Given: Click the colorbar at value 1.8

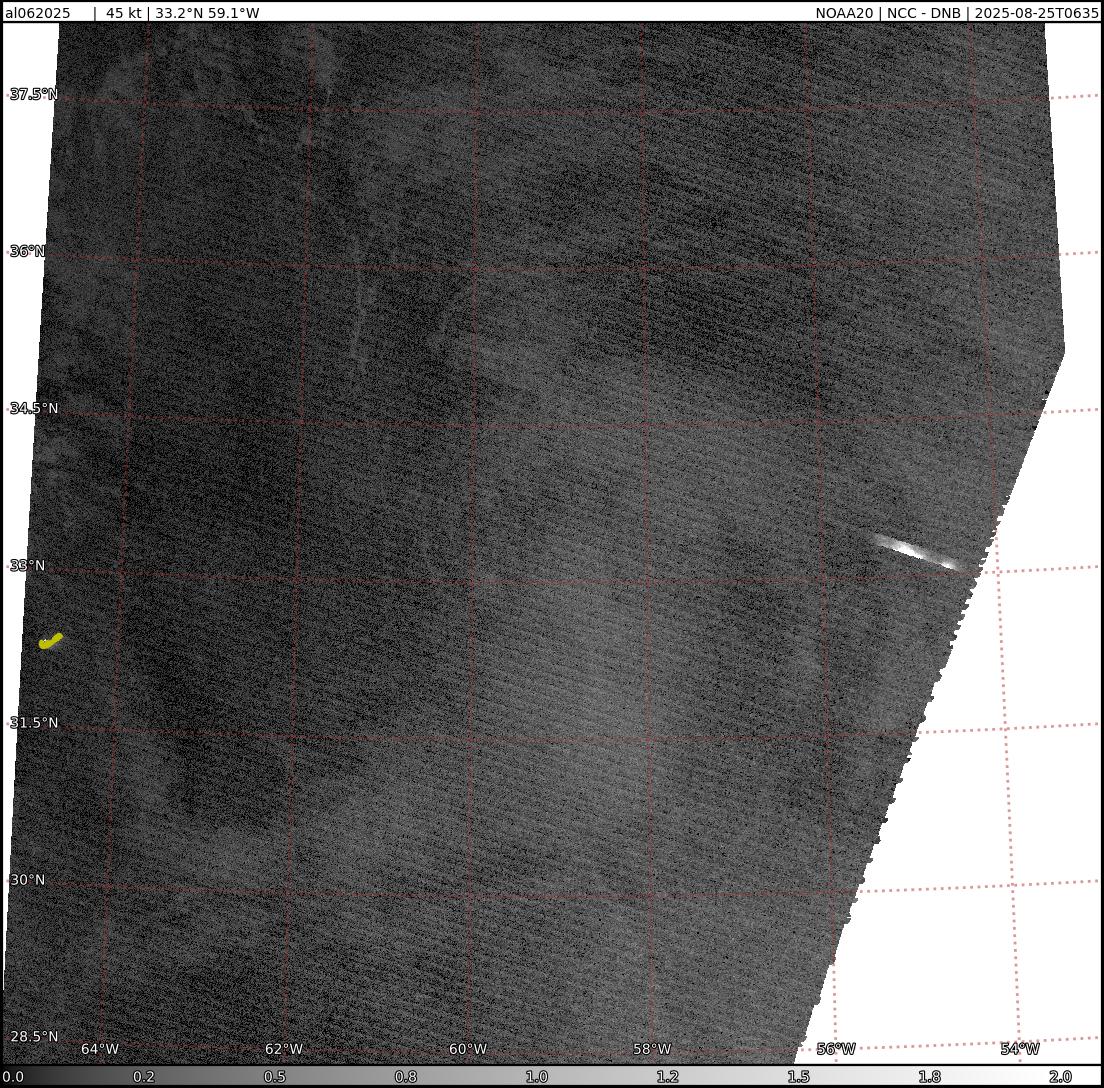Looking at the screenshot, I should coord(929,1076).
